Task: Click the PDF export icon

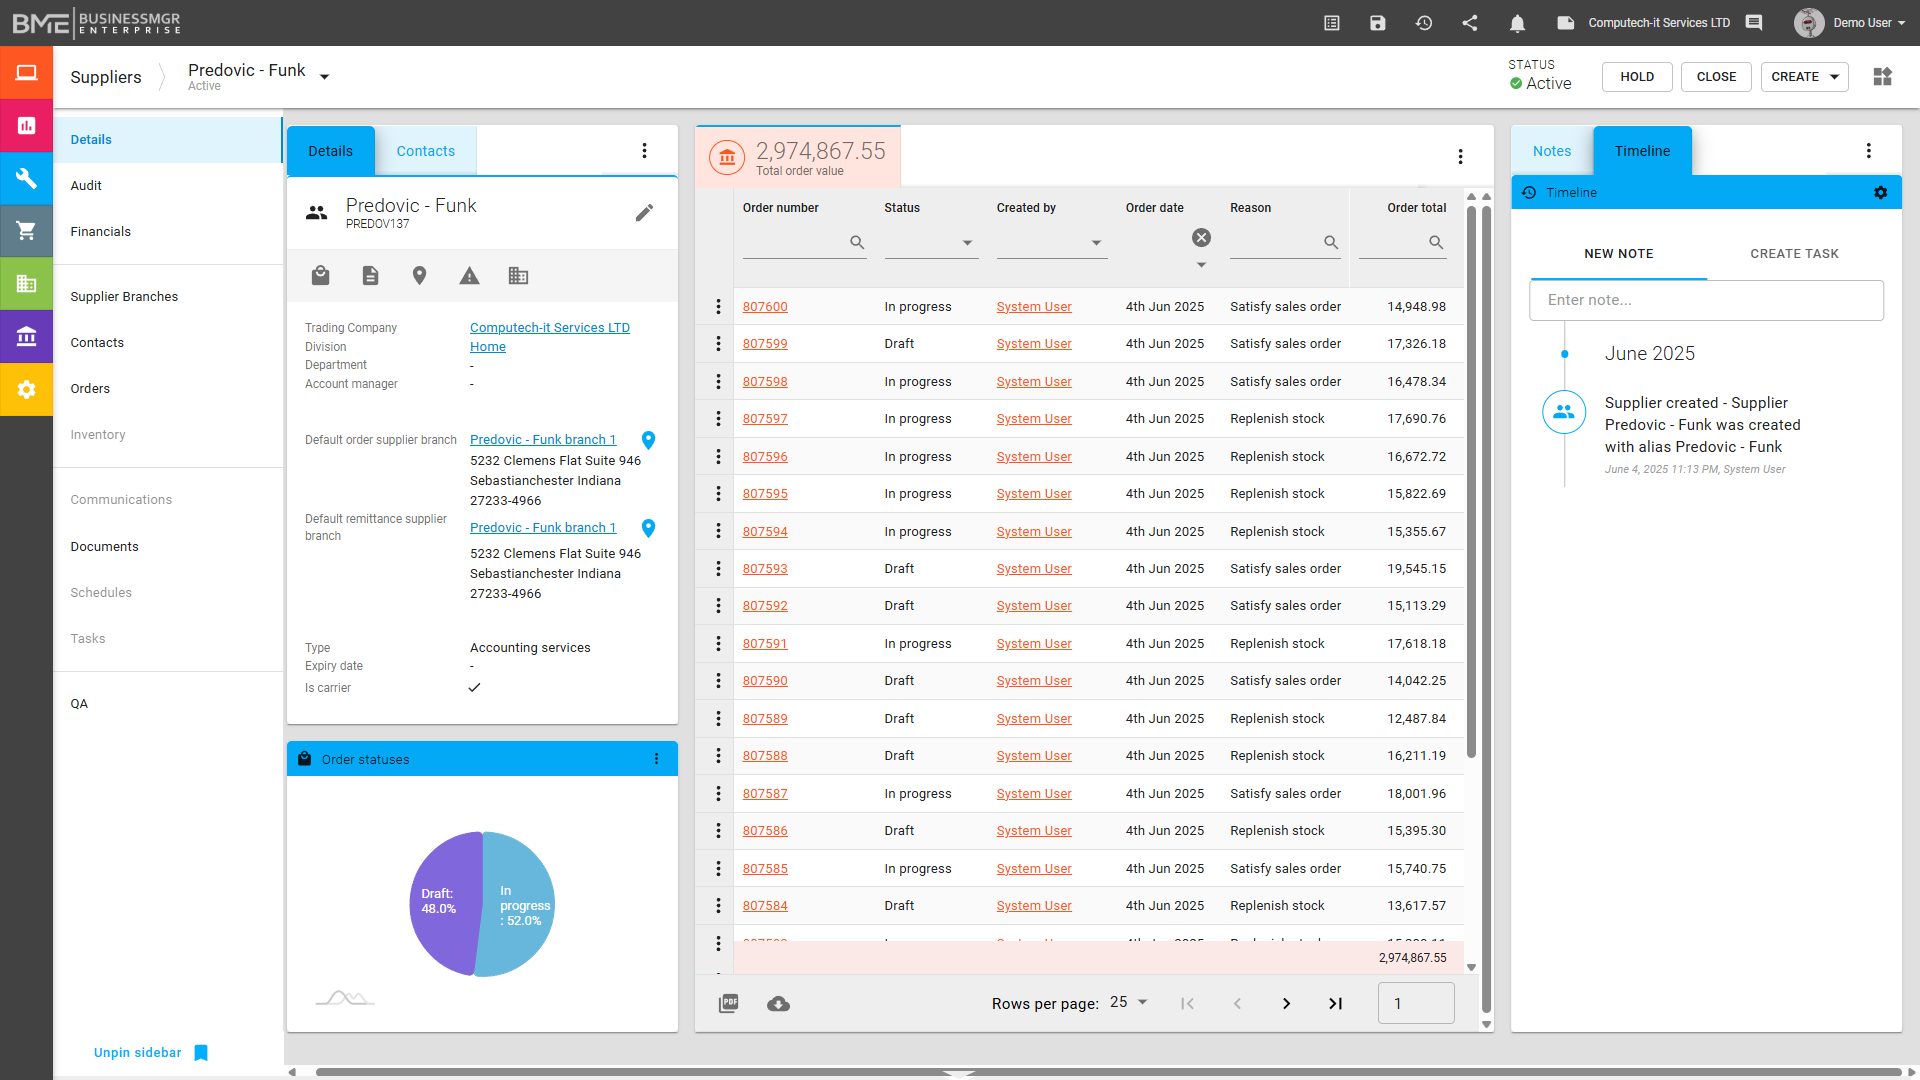Action: (x=729, y=1003)
